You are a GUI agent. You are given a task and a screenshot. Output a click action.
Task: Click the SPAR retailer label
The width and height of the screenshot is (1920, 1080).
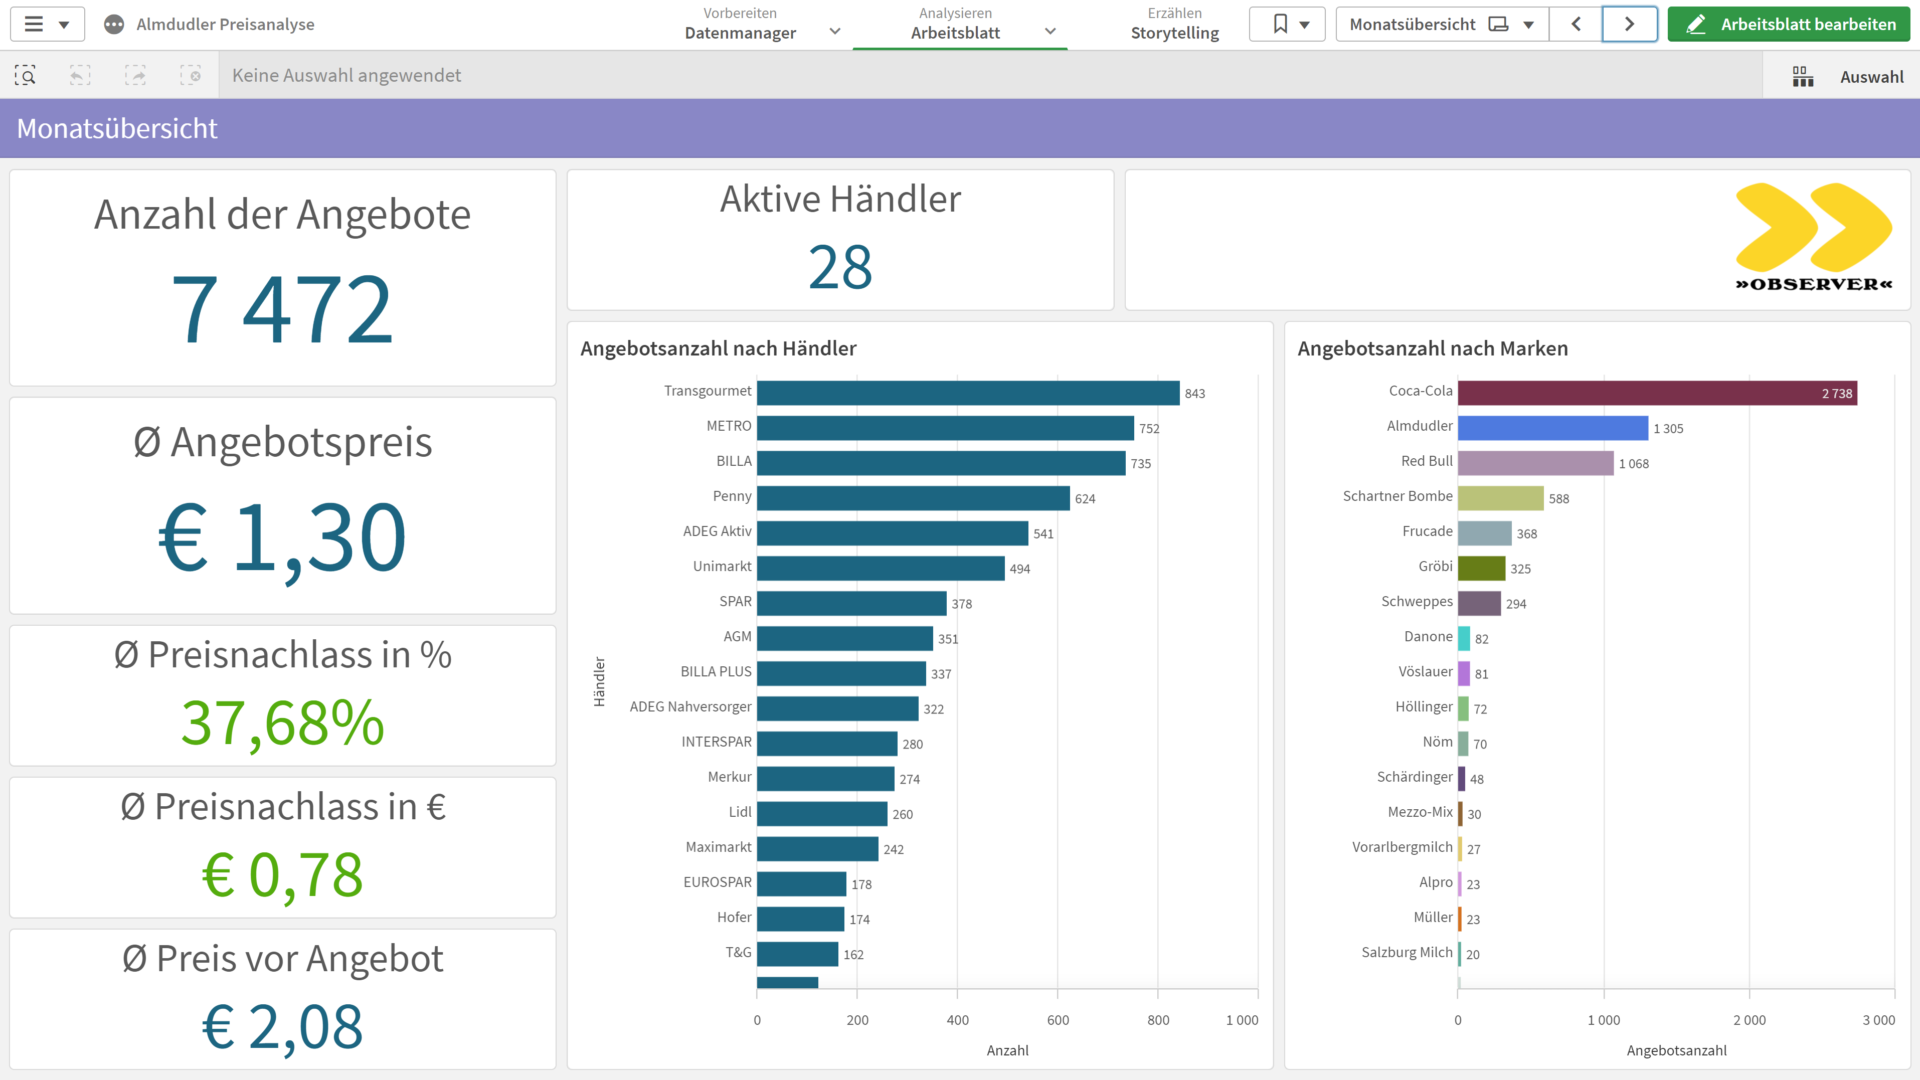[735, 601]
